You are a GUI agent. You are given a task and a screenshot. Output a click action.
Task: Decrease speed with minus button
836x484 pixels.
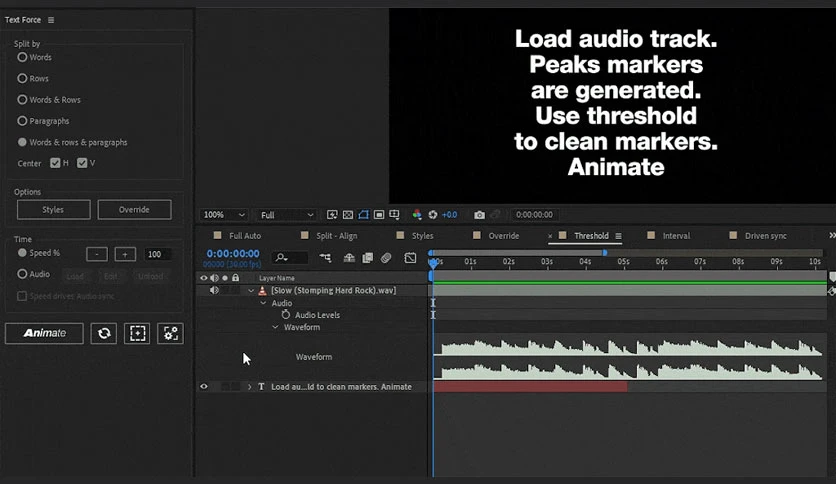tap(97, 254)
